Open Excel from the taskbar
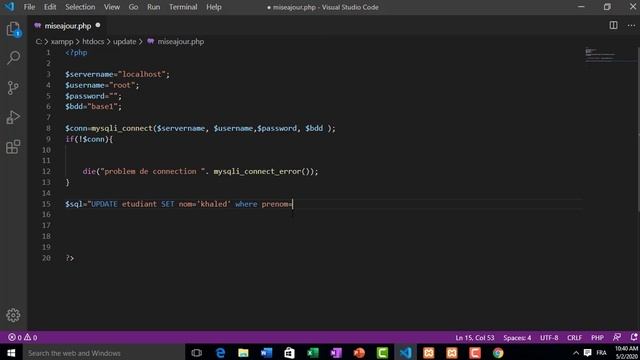Image resolution: width=640 pixels, height=360 pixels. pos(313,353)
